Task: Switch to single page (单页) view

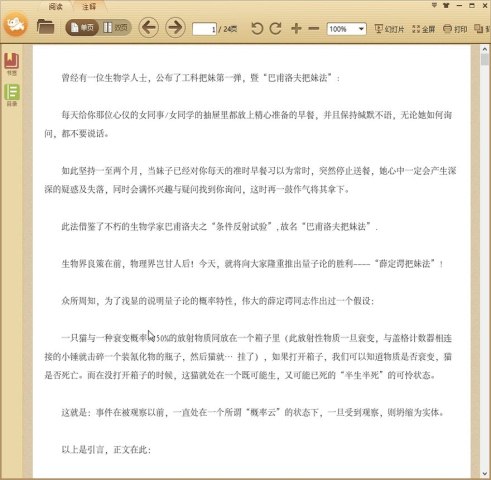Action: click(82, 27)
